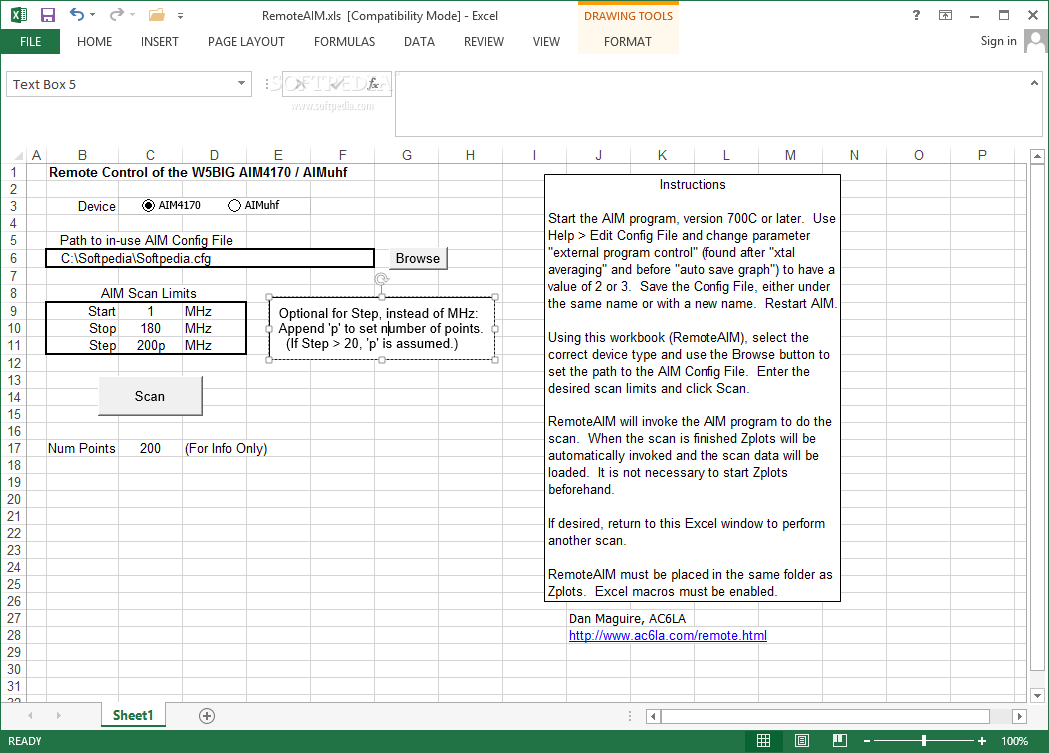Image resolution: width=1049 pixels, height=753 pixels.
Task: Click the title cell Remote Control of the W5BIG
Action: point(198,172)
